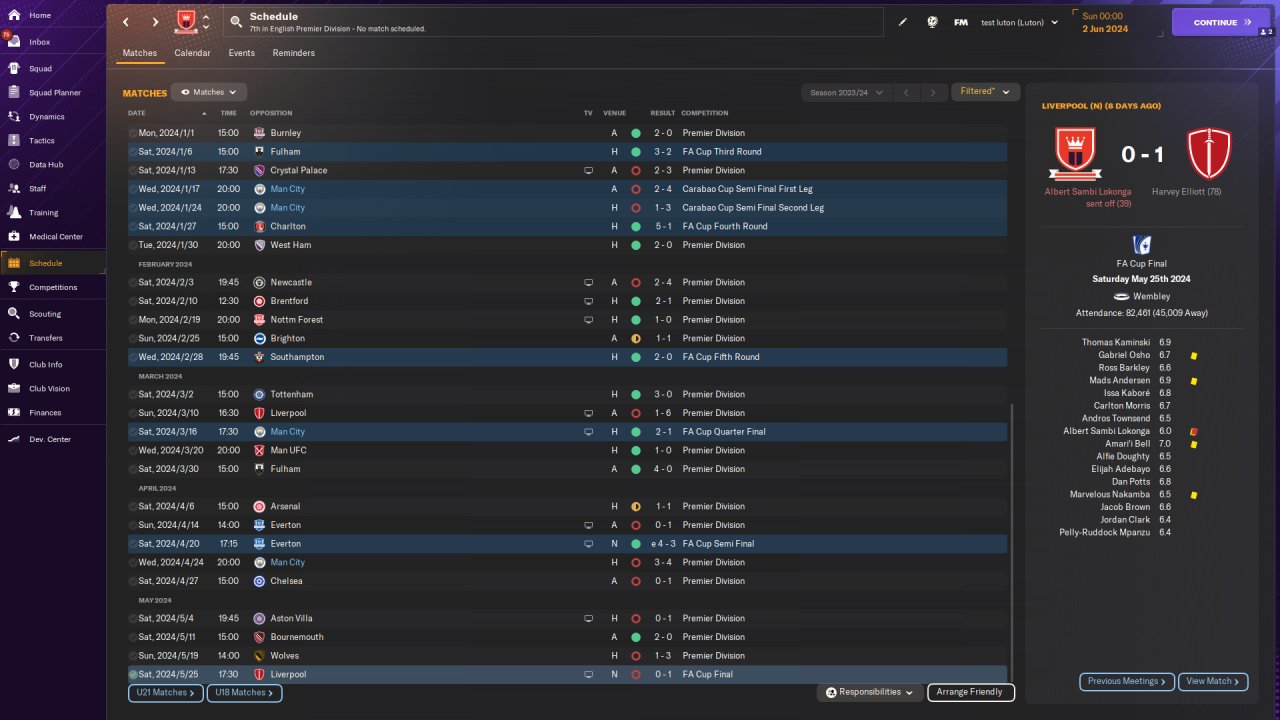Viewport: 1280px width, 720px height.
Task: Click the Previous Meetings button
Action: pos(1126,681)
